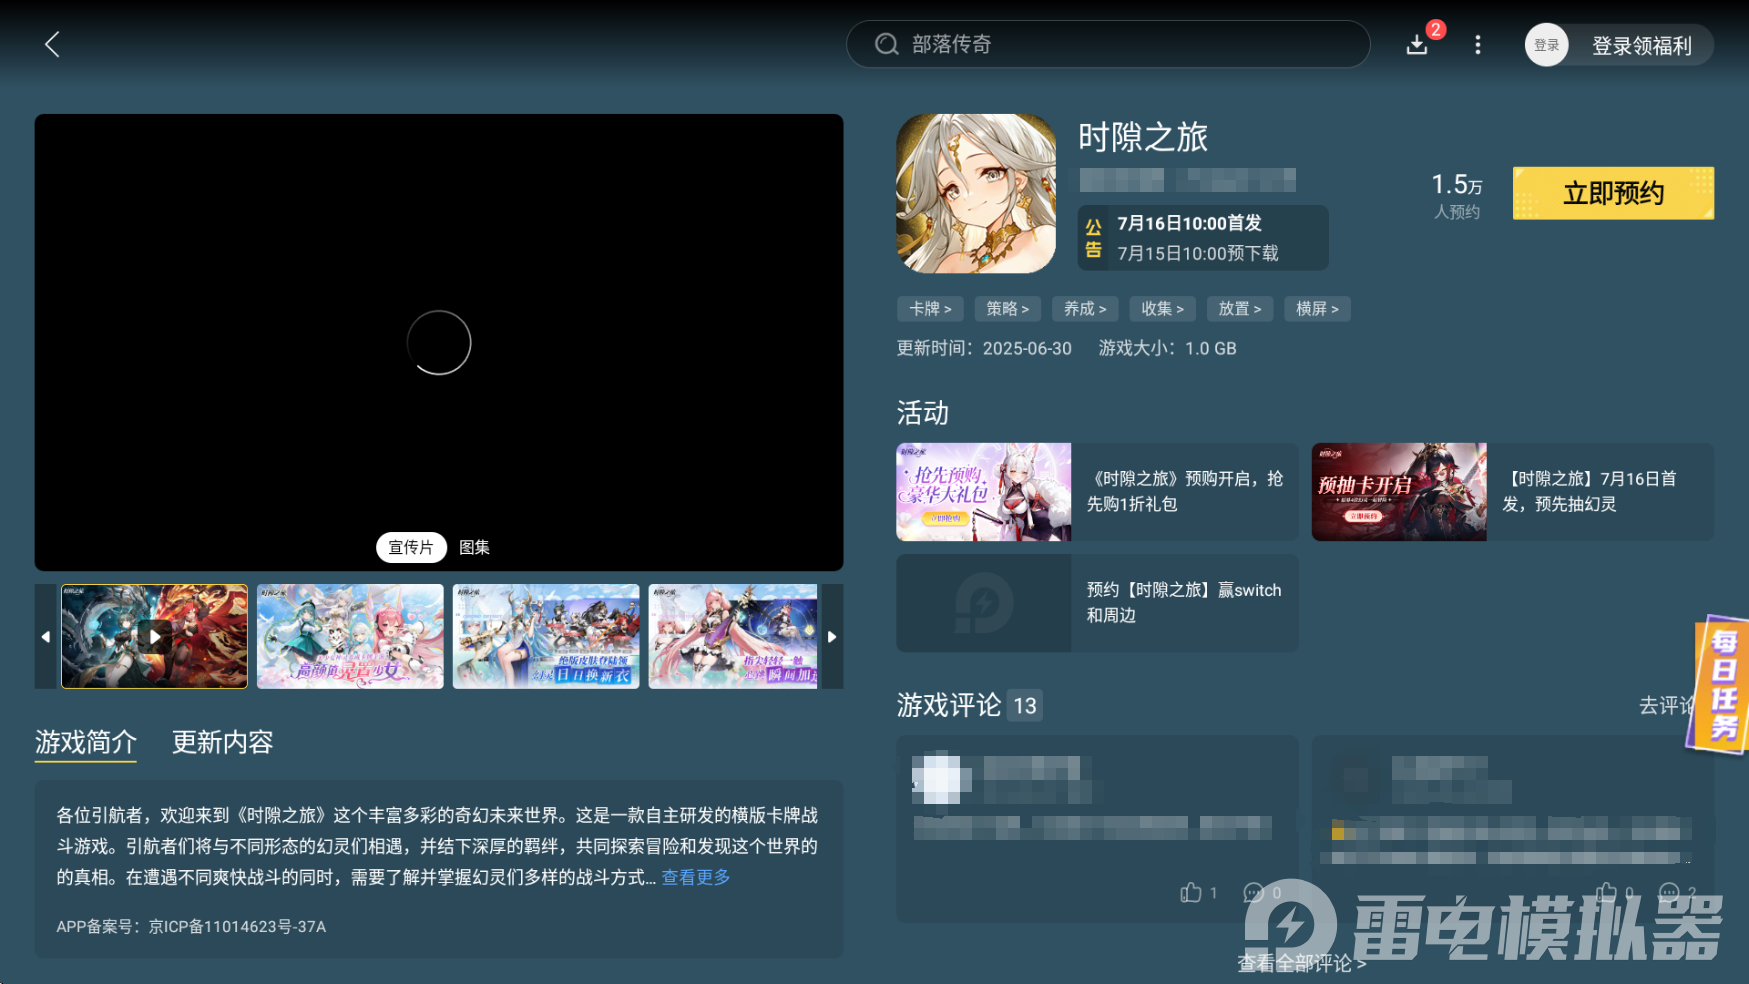Open the three-dot more options menu
Image resolution: width=1749 pixels, height=984 pixels.
(1478, 45)
